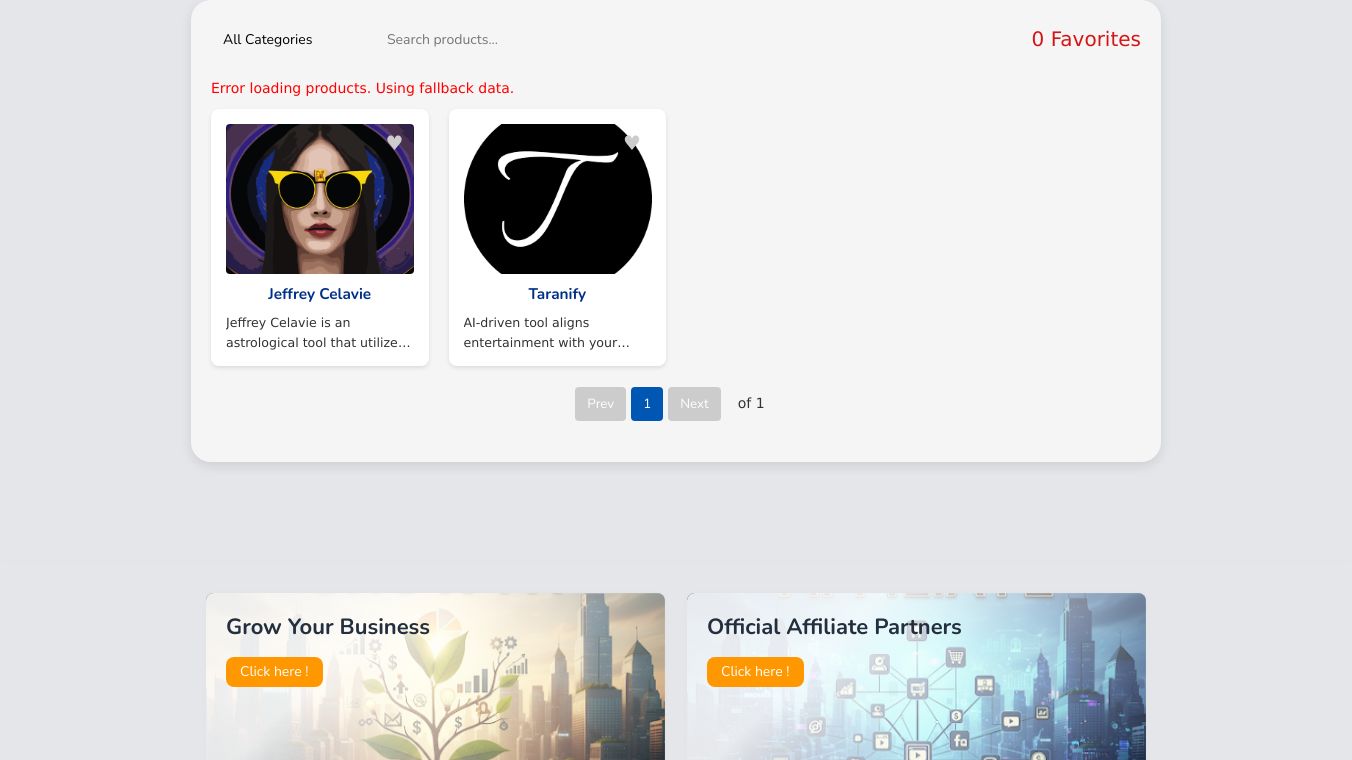Select the 'Grow Your Business' heading
The image size is (1352, 760).
328,627
